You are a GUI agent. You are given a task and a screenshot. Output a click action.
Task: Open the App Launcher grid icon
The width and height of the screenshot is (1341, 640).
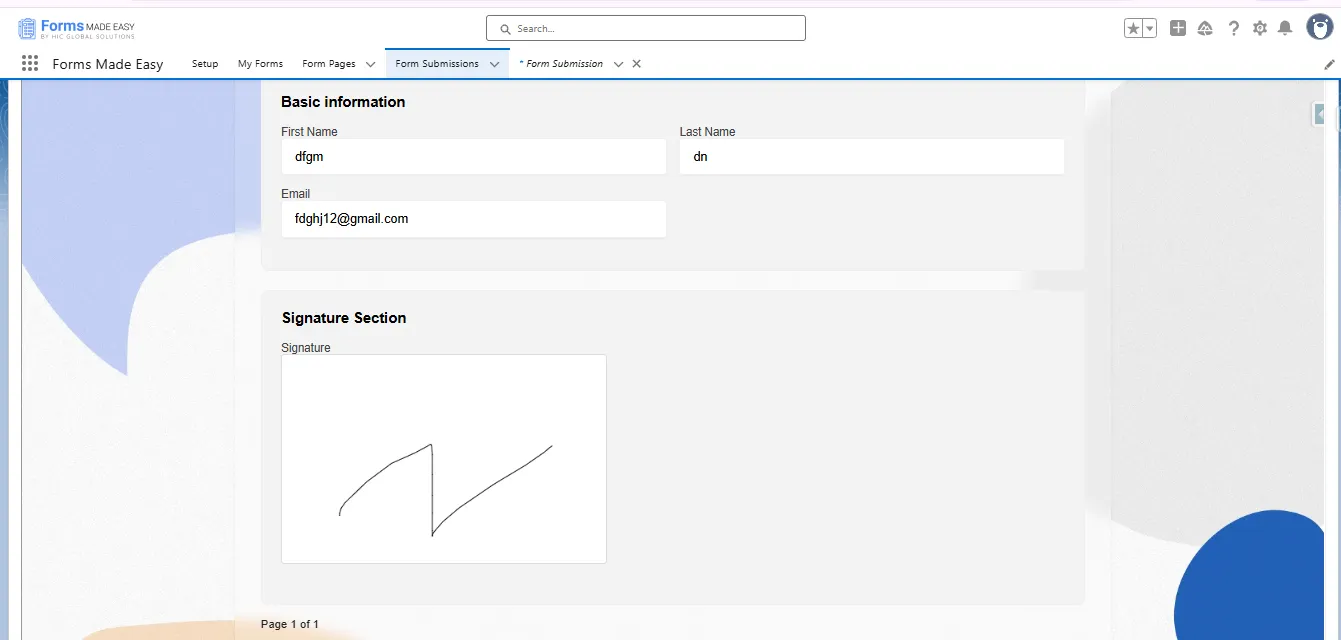point(30,64)
